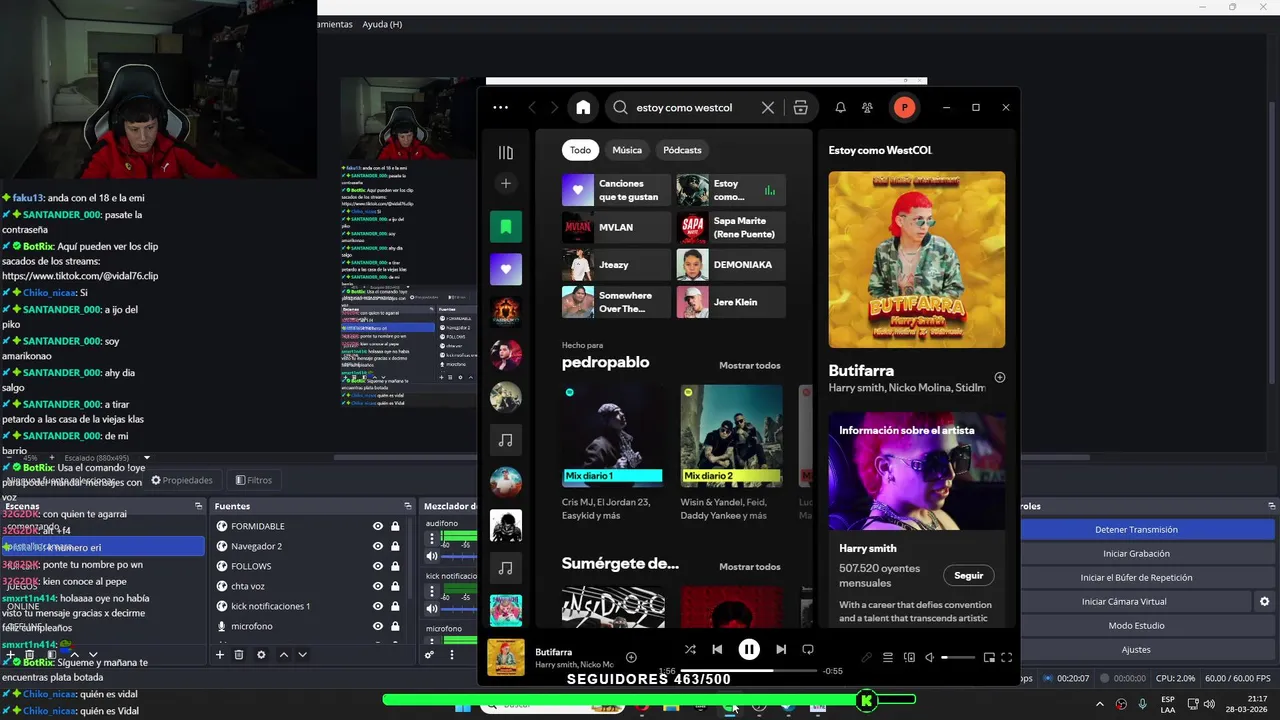
Task: Open Filtros for the source
Action: point(254,480)
